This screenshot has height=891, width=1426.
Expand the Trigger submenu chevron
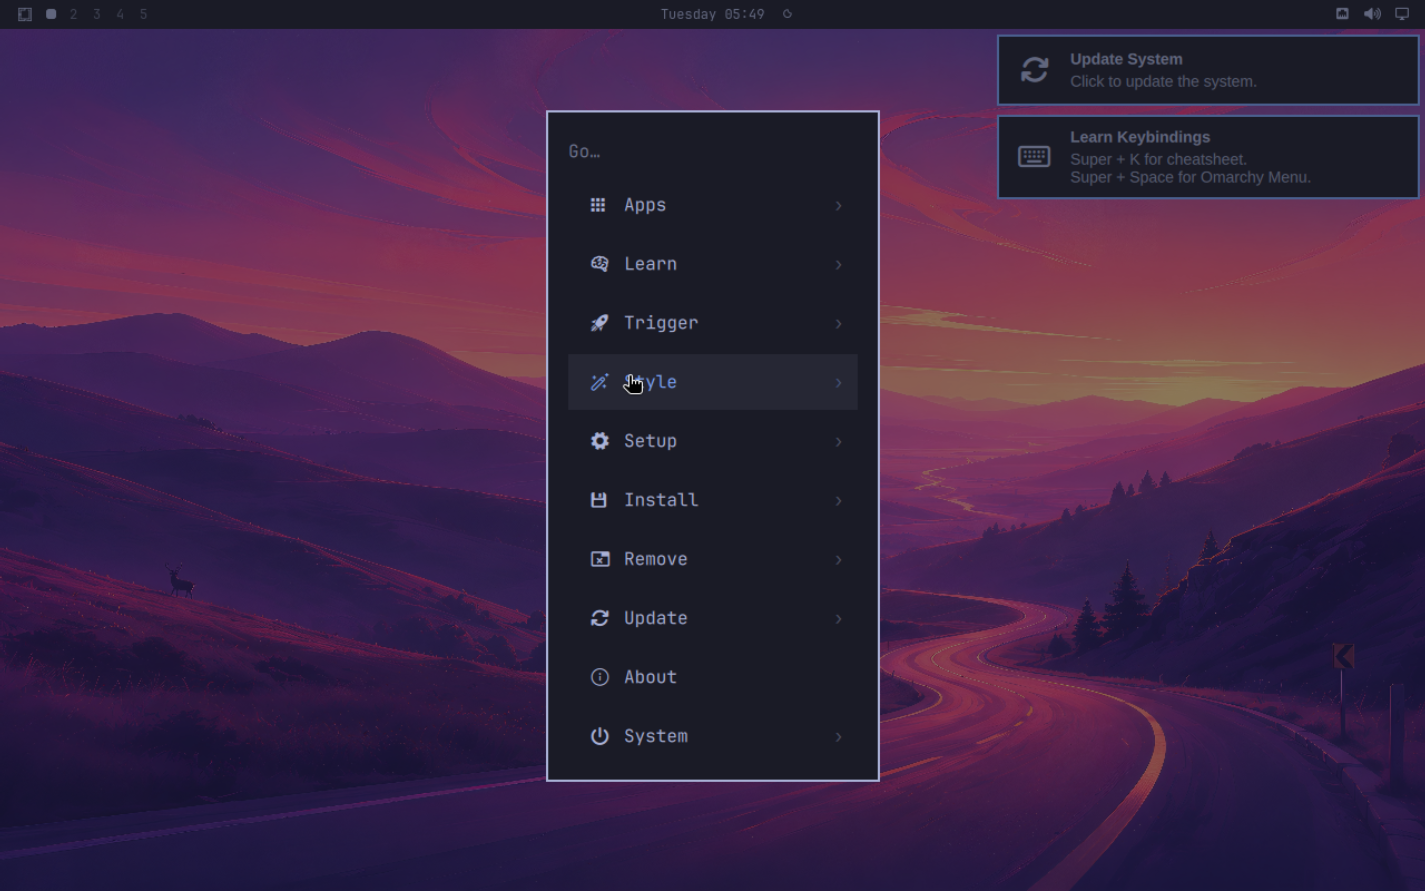[838, 323]
